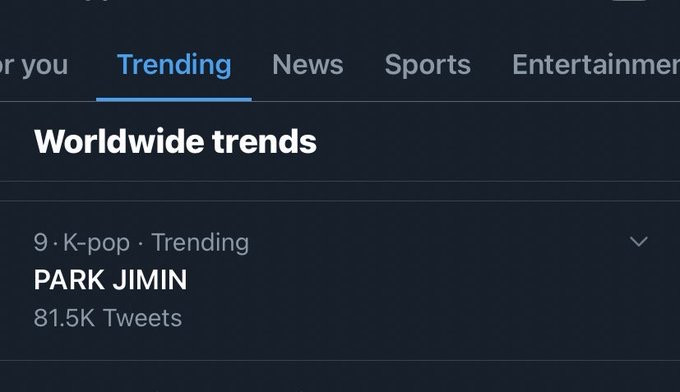Switch to the News tab
The image size is (680, 392).
(x=308, y=65)
